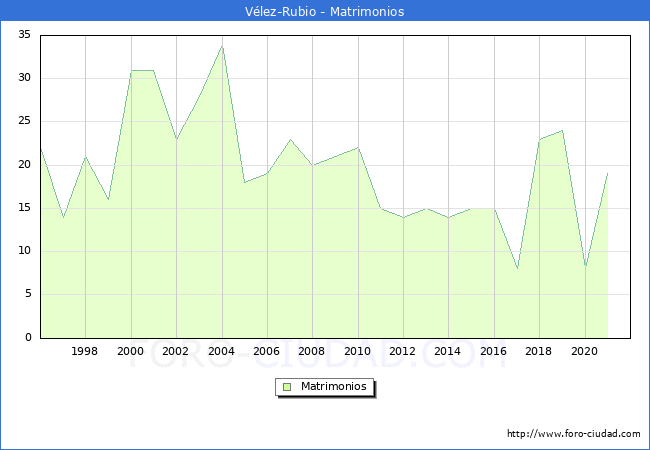Click the 30 y-axis label

24,77
